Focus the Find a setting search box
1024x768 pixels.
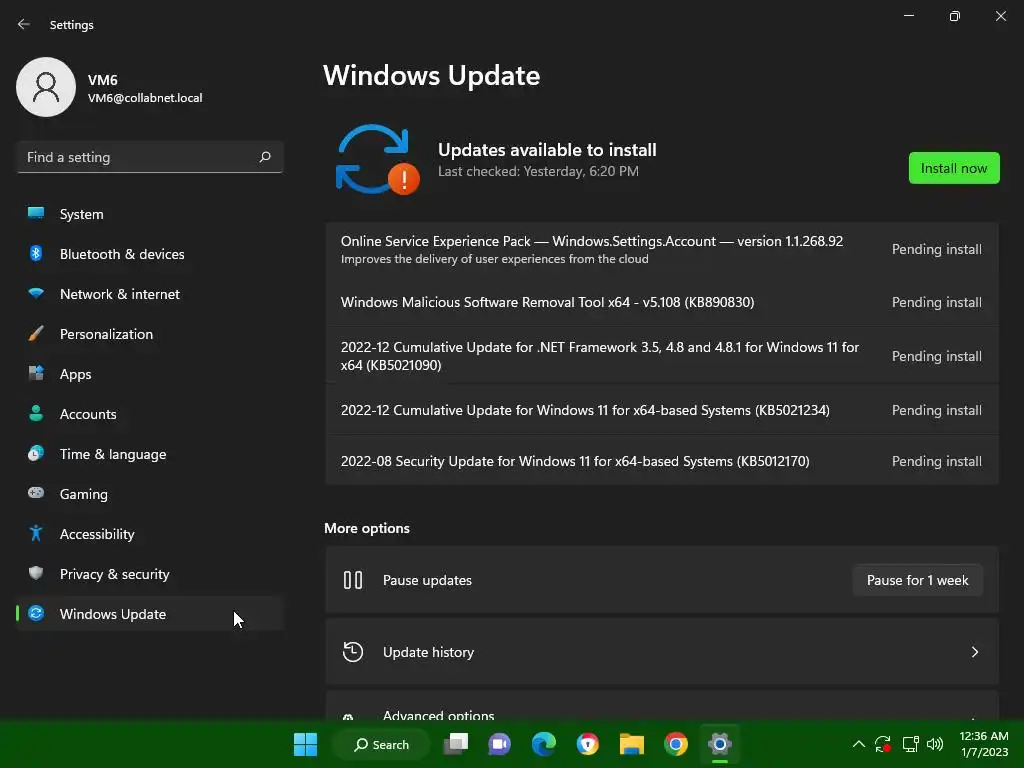pos(150,157)
